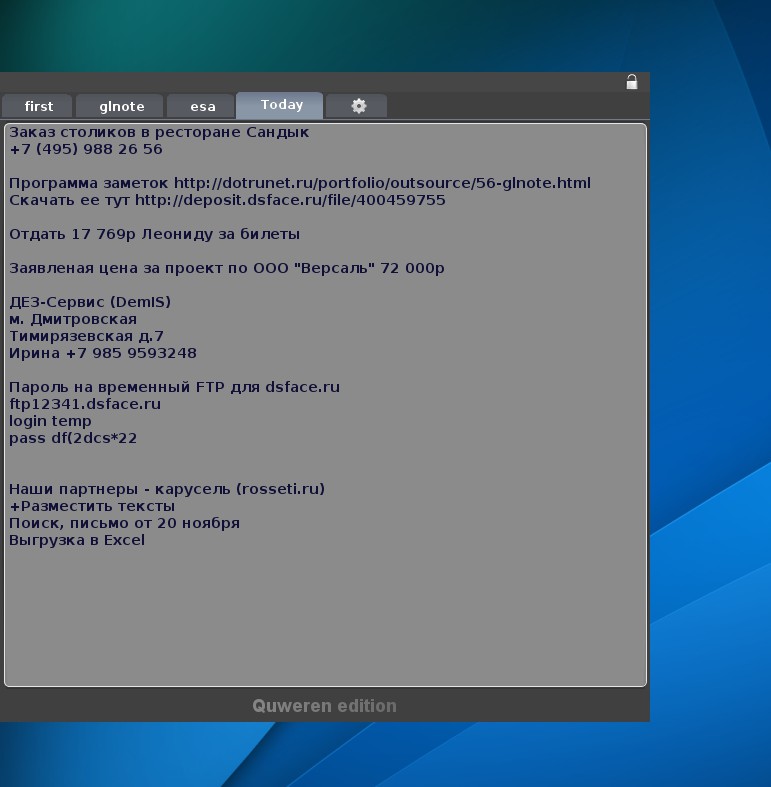Switch to the first tab
771x787 pixels.
point(37,106)
